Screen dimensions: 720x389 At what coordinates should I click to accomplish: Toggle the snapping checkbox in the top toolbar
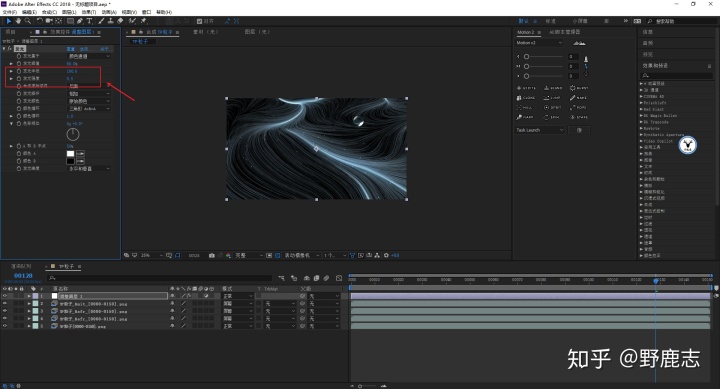click(199, 21)
